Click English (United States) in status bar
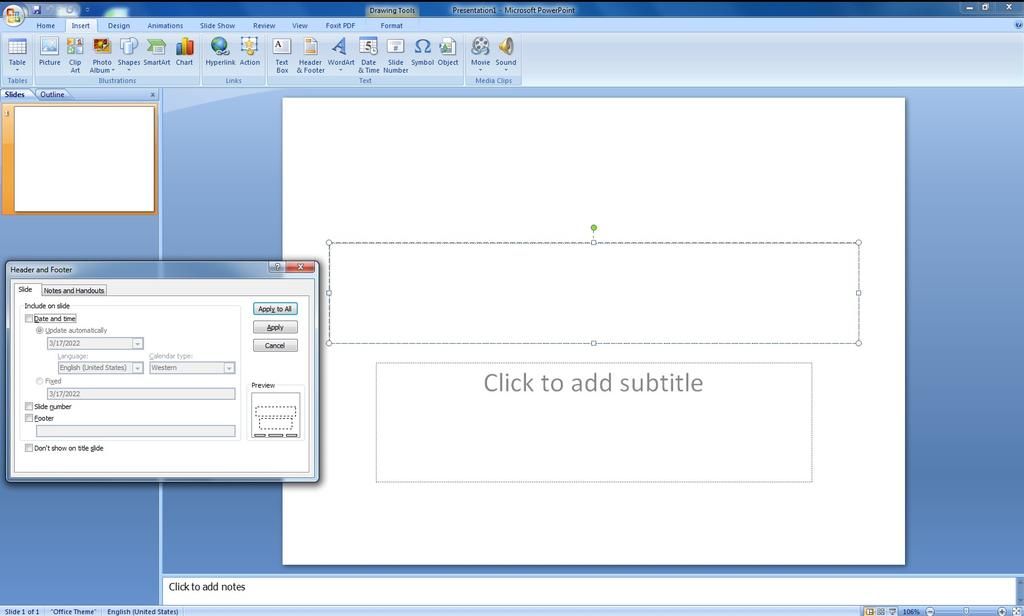Image resolution: width=1024 pixels, height=616 pixels. [142, 611]
